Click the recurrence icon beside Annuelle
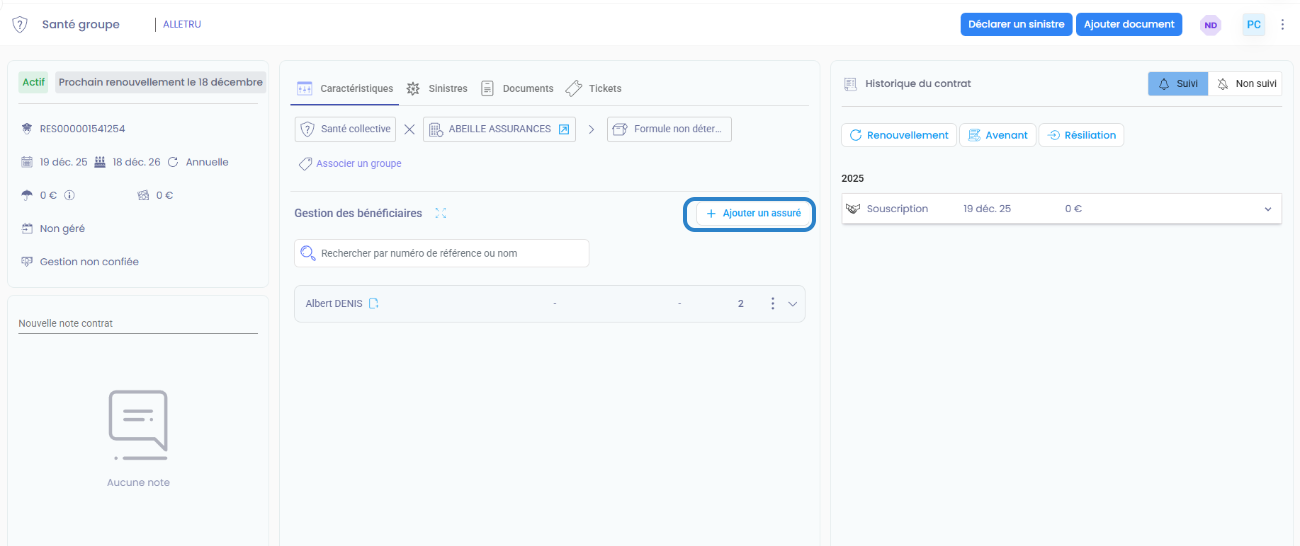 tap(173, 162)
